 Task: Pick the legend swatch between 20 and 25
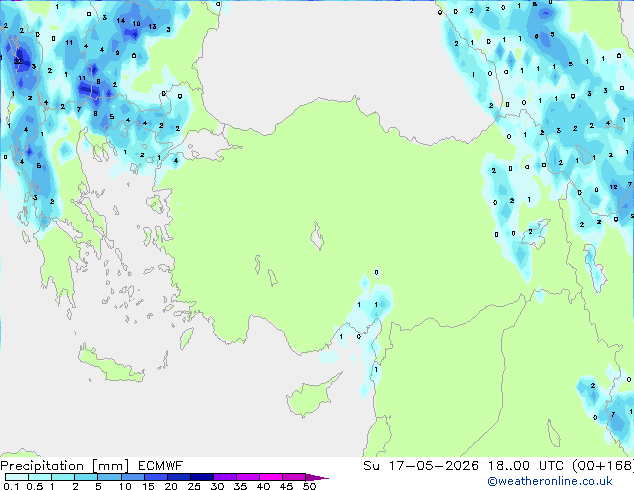click(x=179, y=477)
